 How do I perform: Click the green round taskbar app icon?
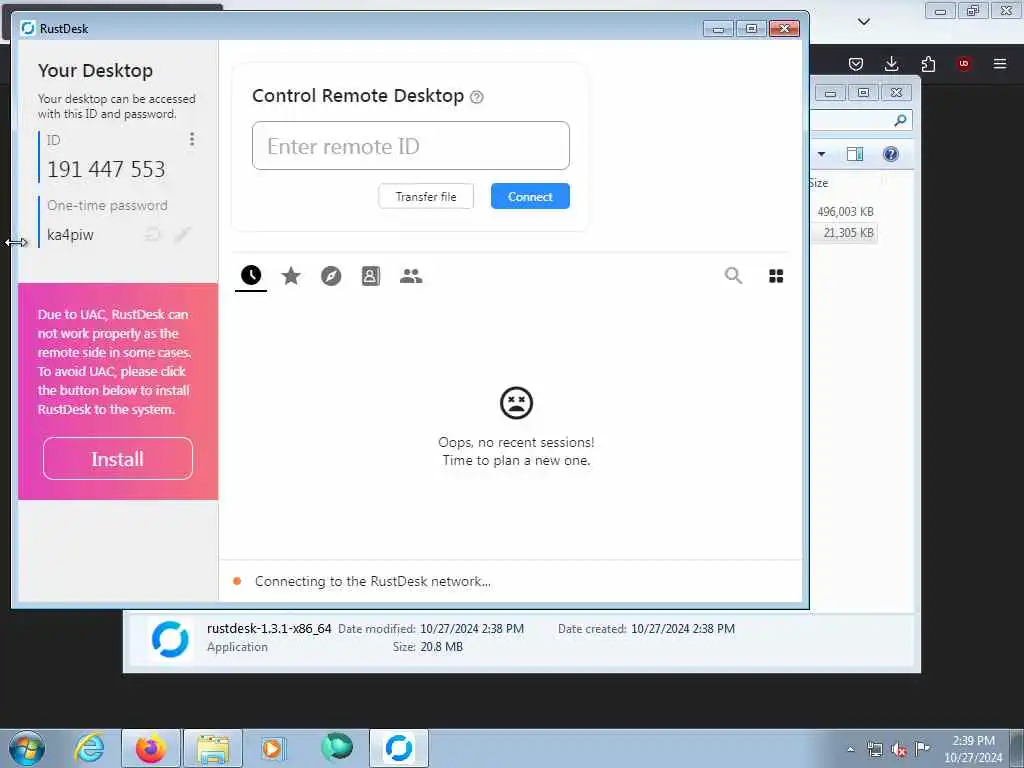(336, 747)
